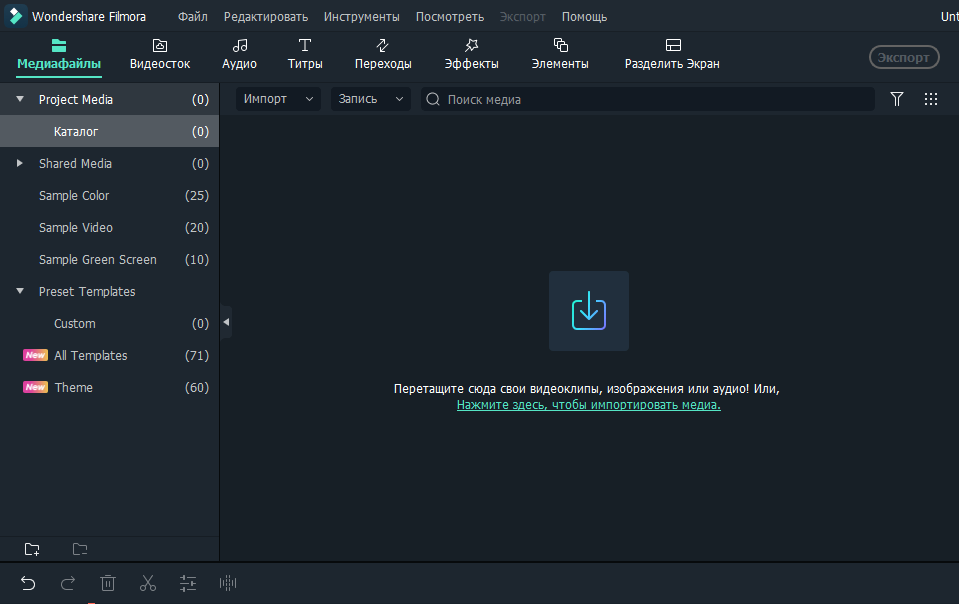Click the New badge beside Theme
Screen dimensions: 959x604
point(35,387)
